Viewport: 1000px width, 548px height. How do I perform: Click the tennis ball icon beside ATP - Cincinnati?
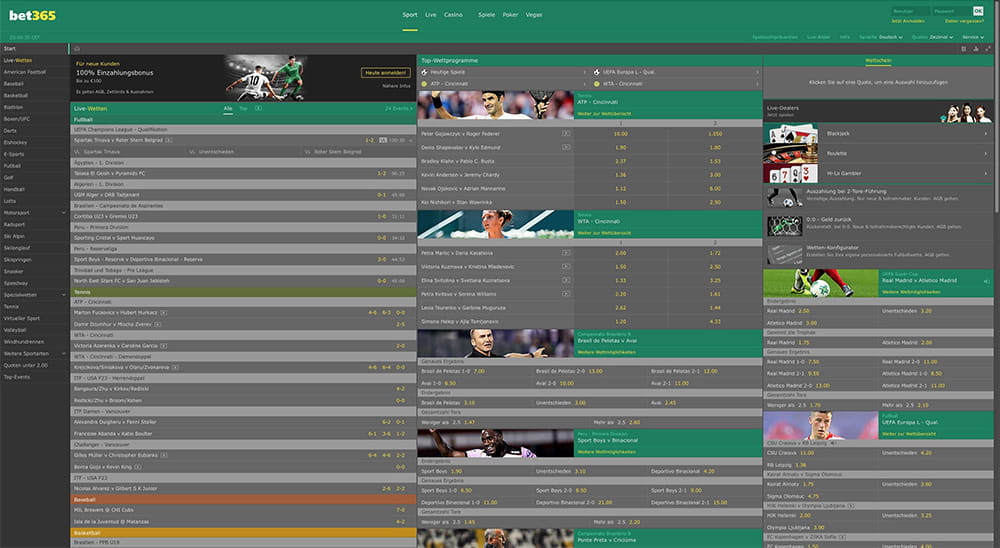424,84
